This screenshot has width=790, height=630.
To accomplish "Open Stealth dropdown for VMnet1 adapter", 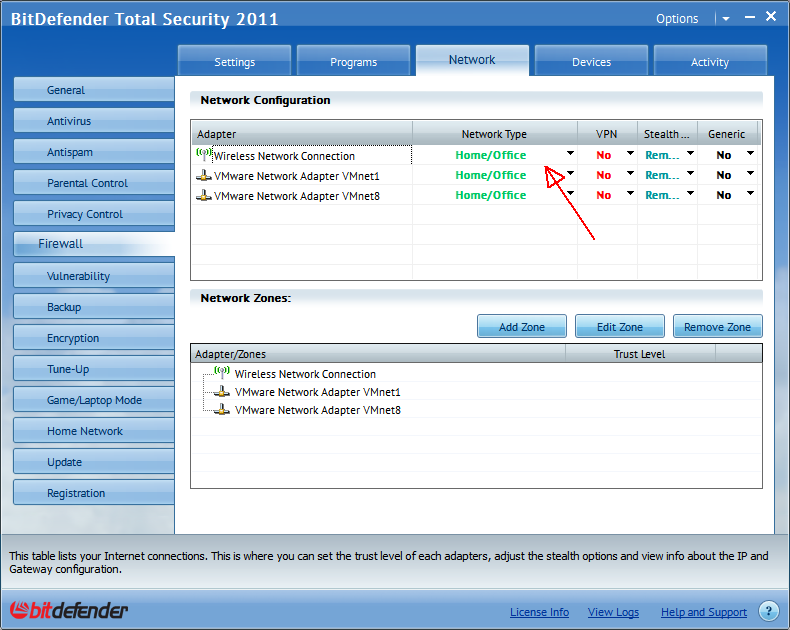I will [690, 173].
